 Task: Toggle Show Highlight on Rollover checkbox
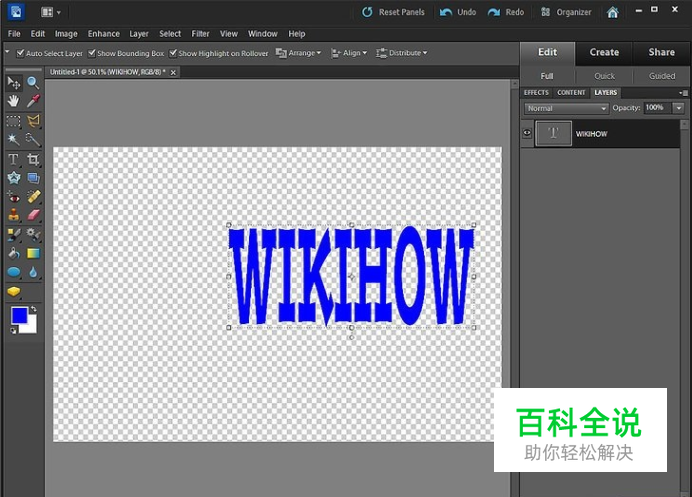[173, 53]
